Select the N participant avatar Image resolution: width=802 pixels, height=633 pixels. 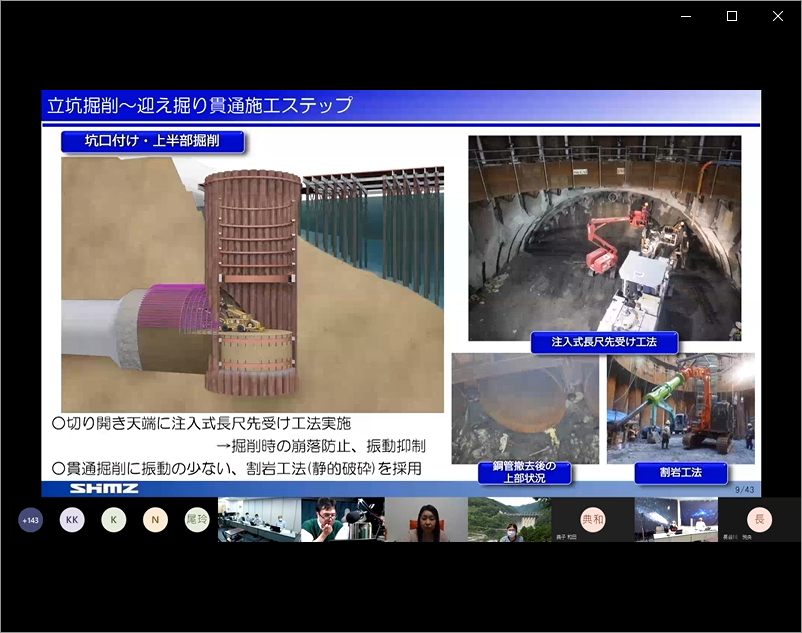tap(155, 520)
